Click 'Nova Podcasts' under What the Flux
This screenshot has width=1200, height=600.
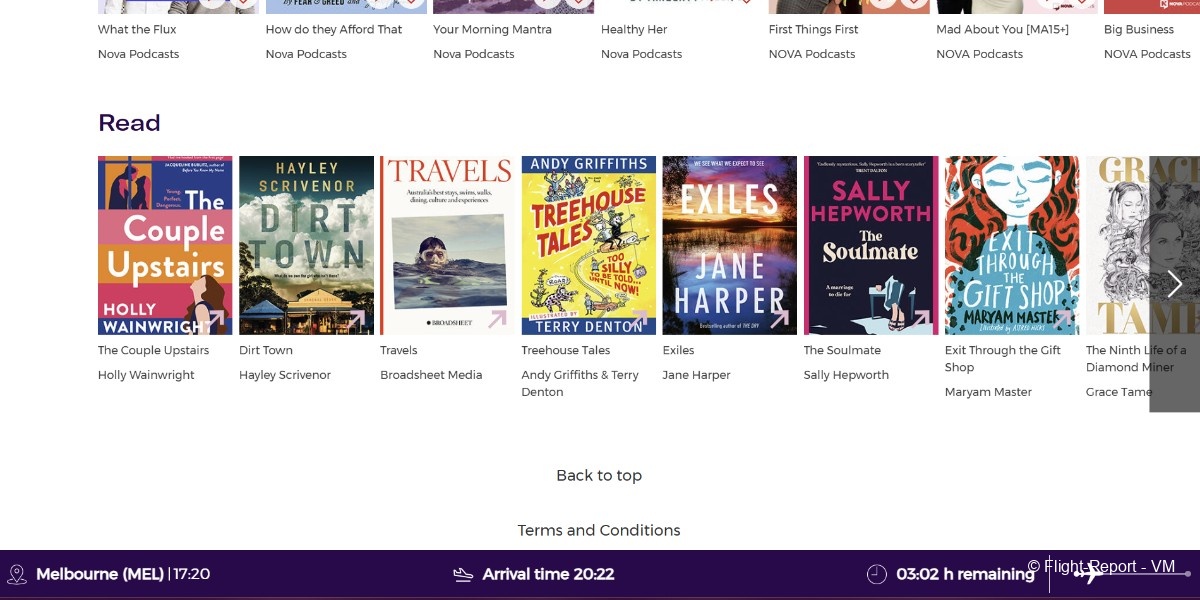click(x=139, y=54)
